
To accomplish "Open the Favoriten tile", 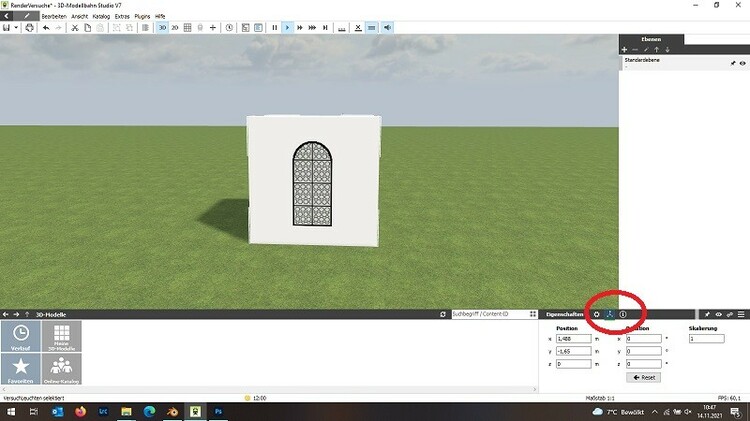I will 21,369.
